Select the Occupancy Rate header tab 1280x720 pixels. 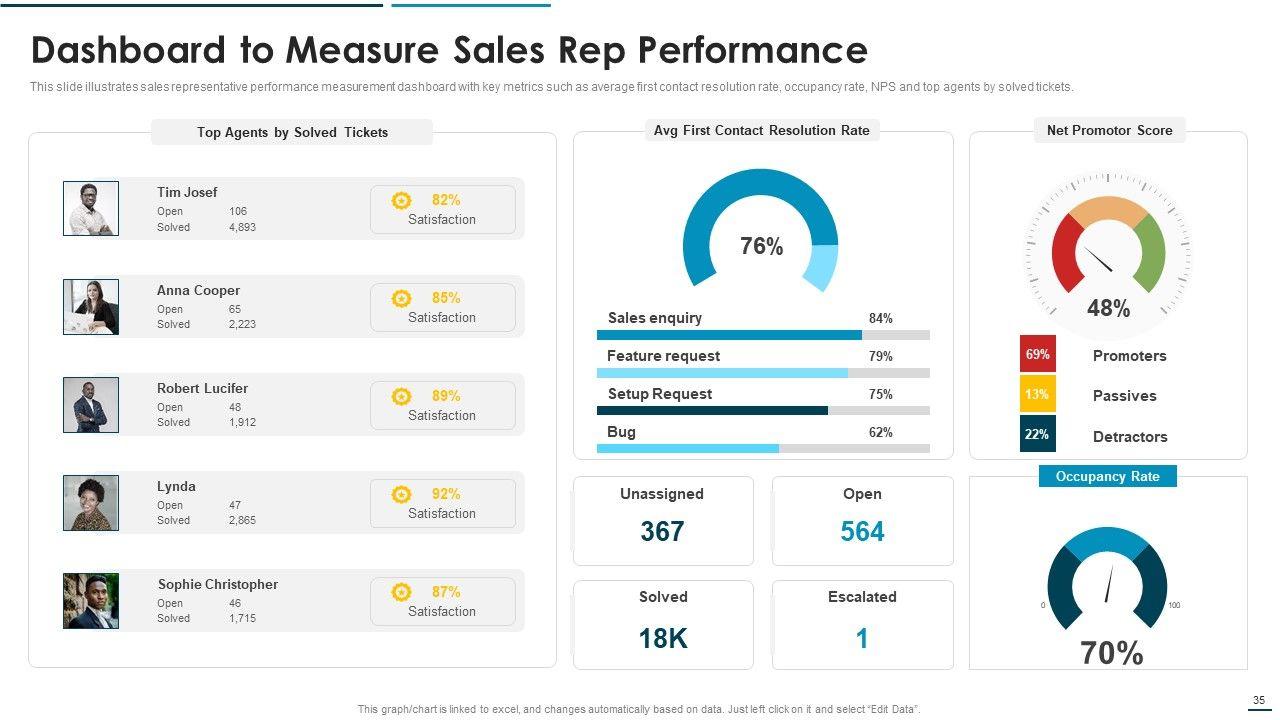coord(1107,476)
